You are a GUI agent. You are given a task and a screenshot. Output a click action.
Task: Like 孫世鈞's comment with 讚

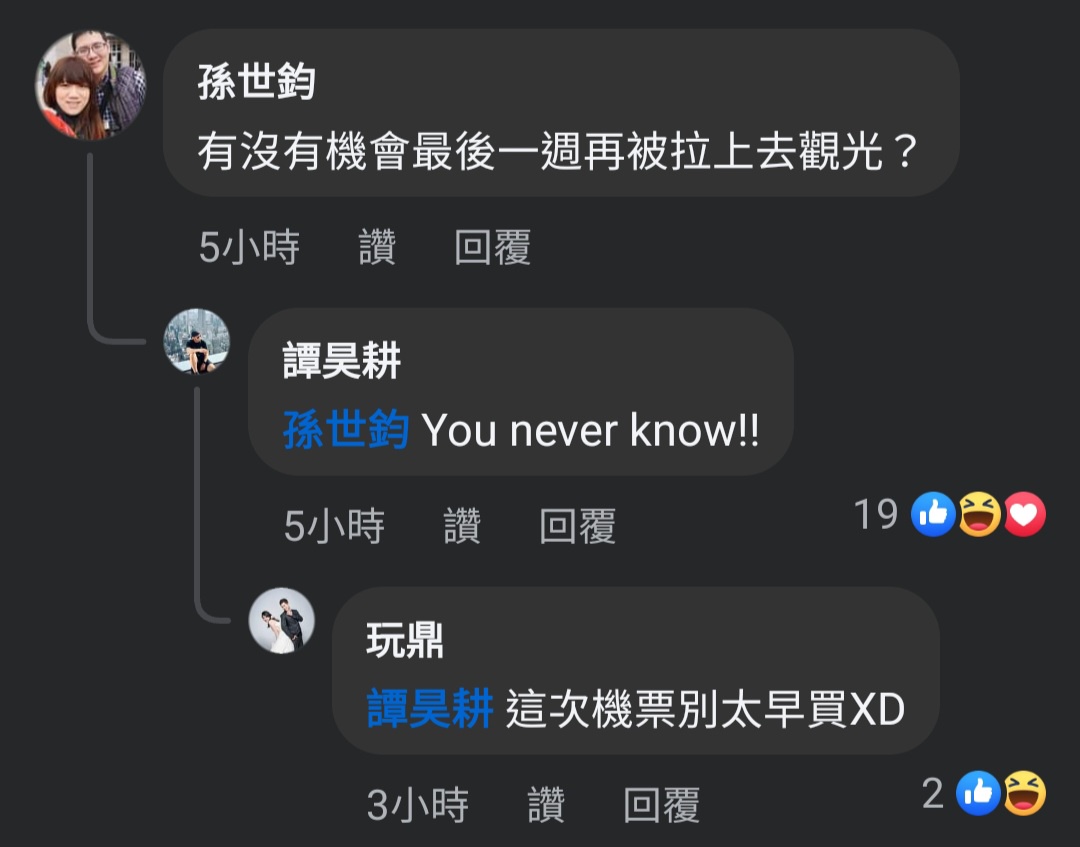pyautogui.click(x=377, y=247)
